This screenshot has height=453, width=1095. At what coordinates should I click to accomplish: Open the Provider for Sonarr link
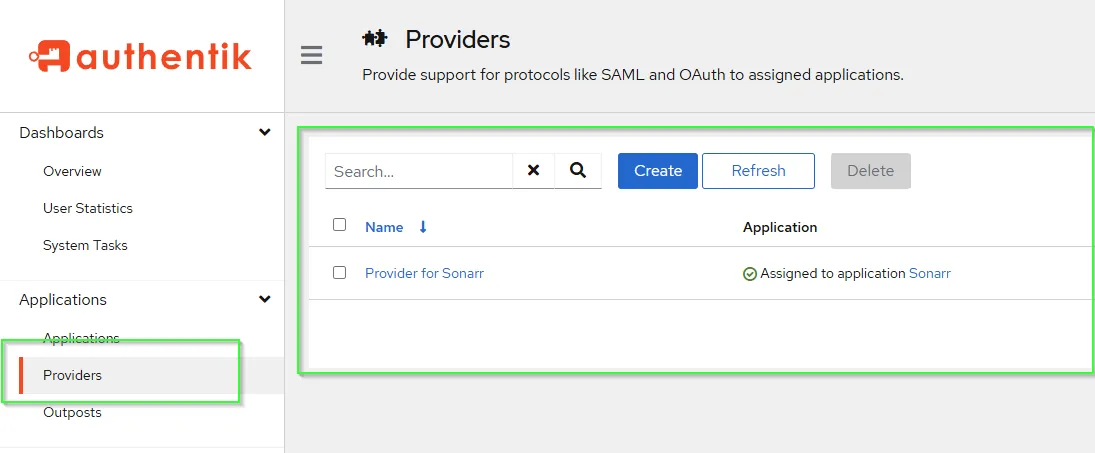click(x=424, y=273)
